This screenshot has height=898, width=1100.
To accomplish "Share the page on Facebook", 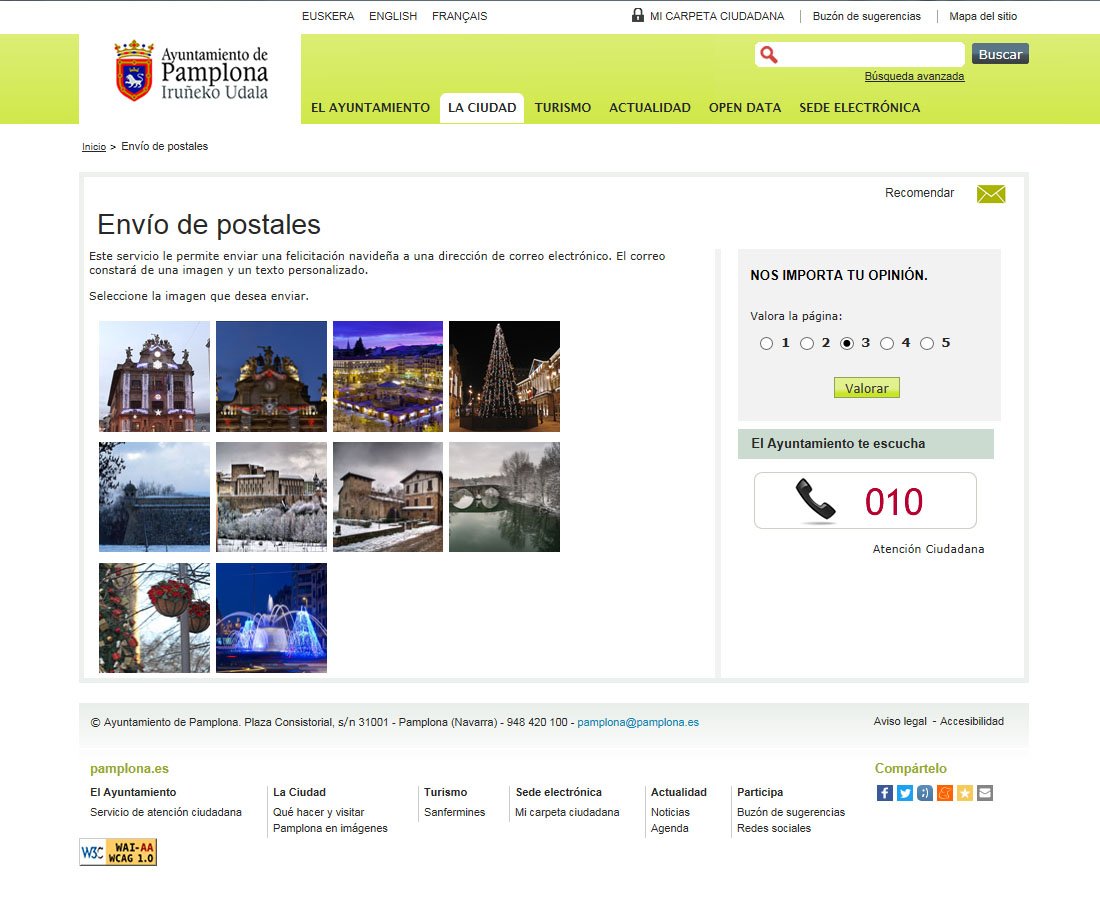I will [884, 793].
